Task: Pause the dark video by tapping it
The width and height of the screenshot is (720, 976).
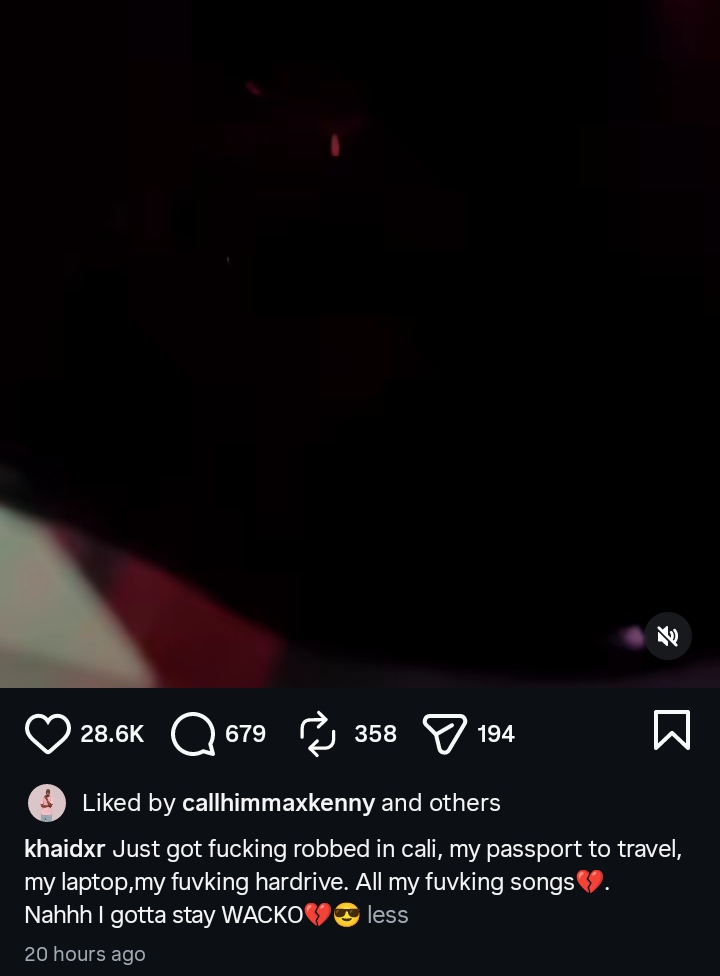Action: point(360,344)
